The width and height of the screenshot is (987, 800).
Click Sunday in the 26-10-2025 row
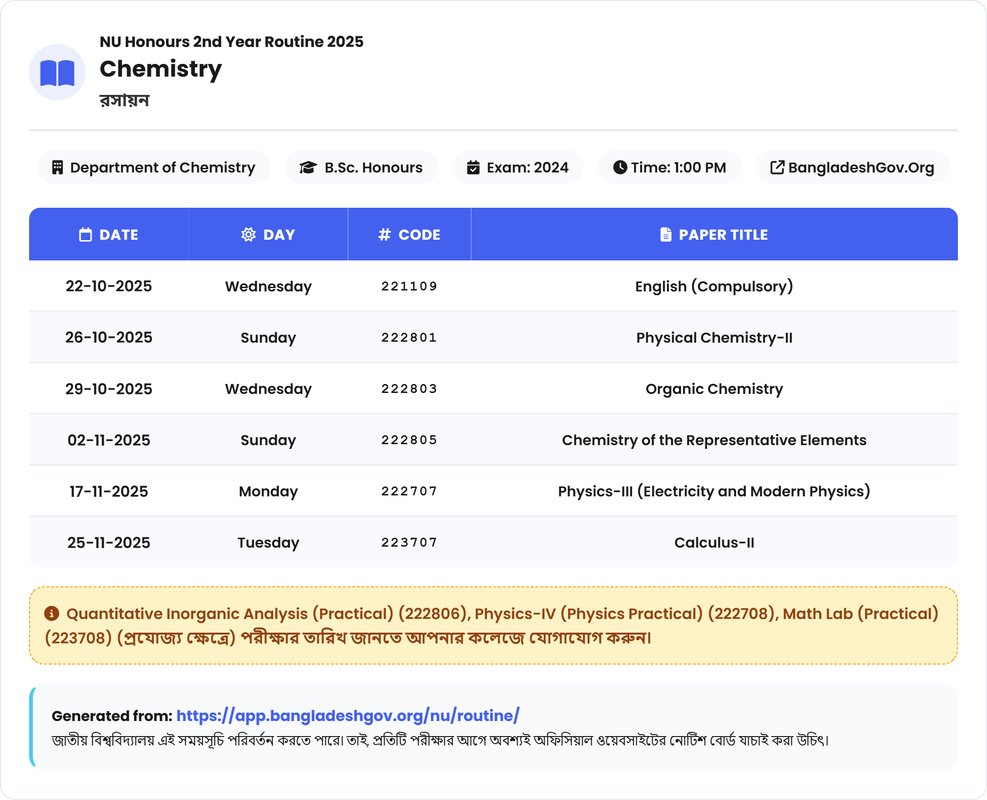(x=268, y=337)
